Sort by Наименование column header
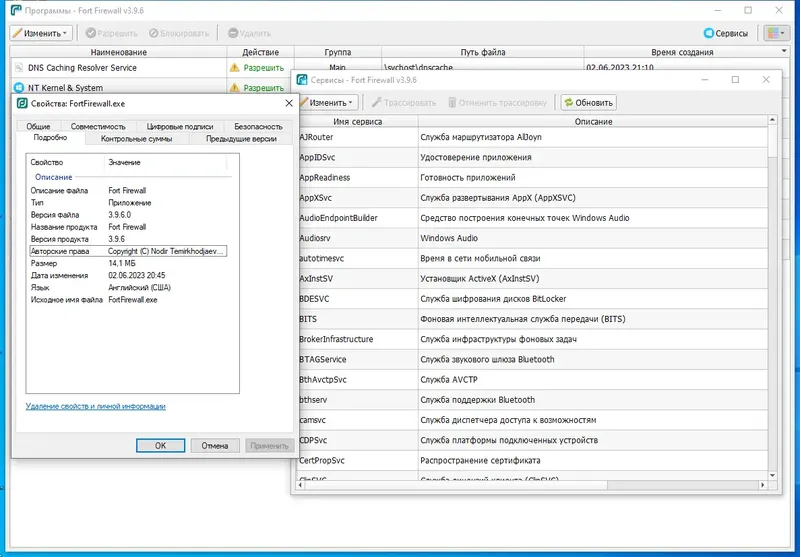 [118, 52]
